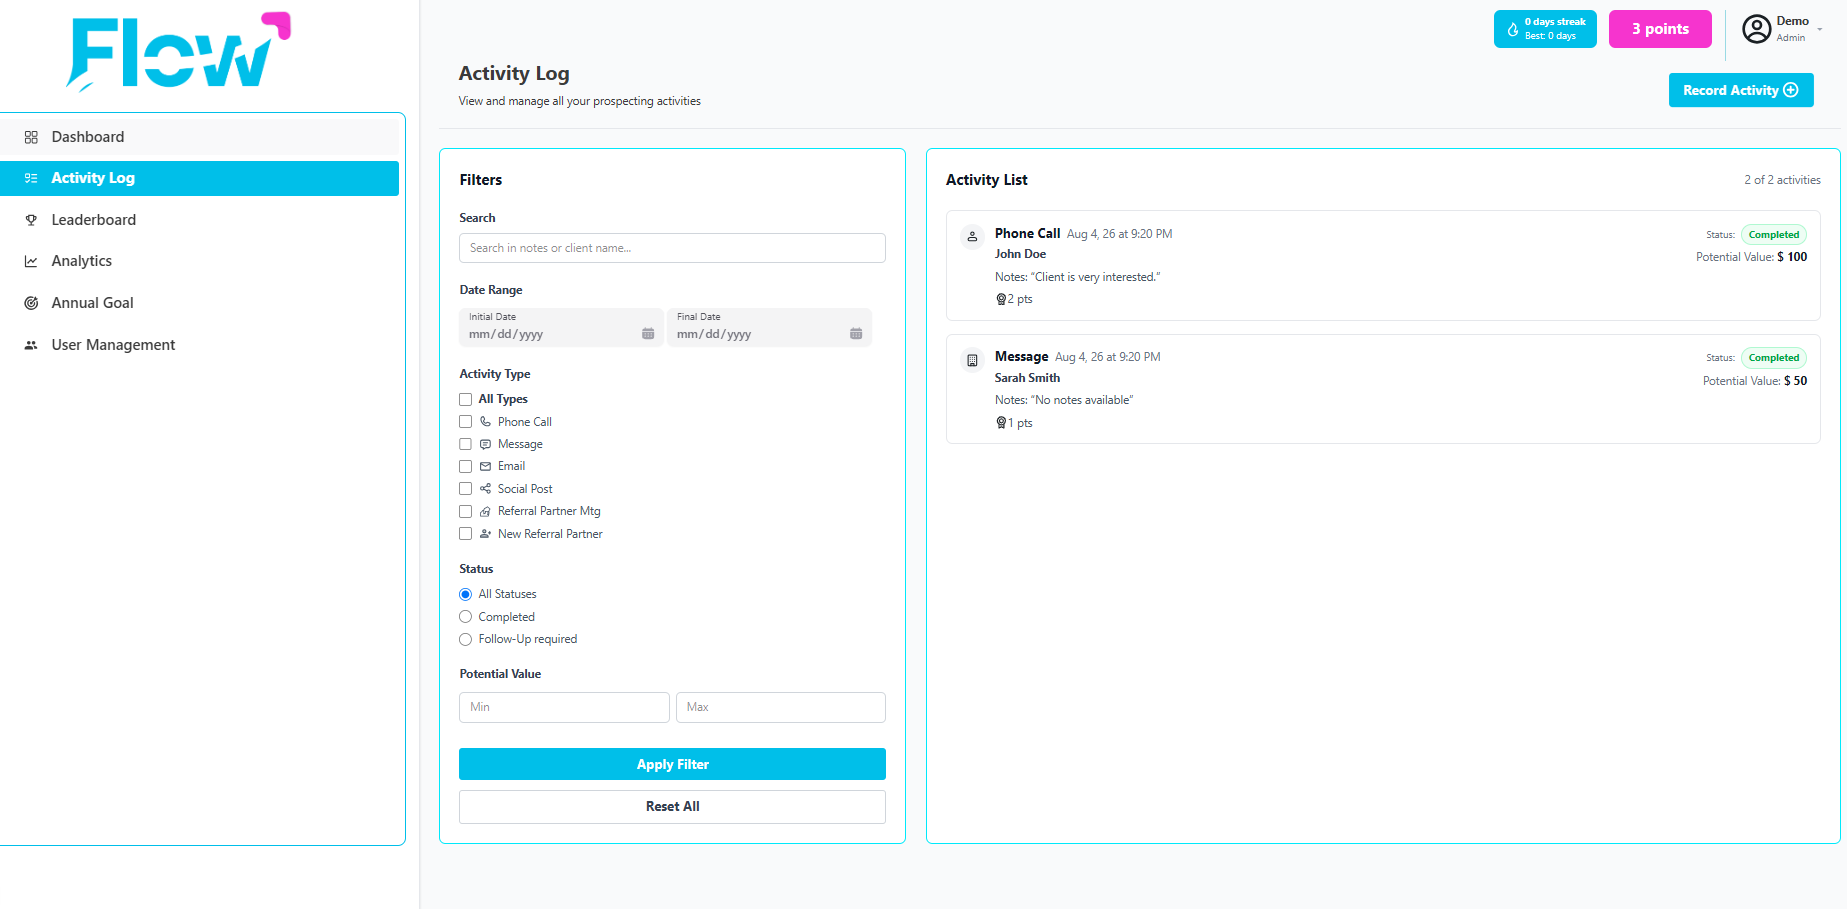This screenshot has width=1847, height=909.
Task: Open the Activity Log page
Action: click(199, 178)
